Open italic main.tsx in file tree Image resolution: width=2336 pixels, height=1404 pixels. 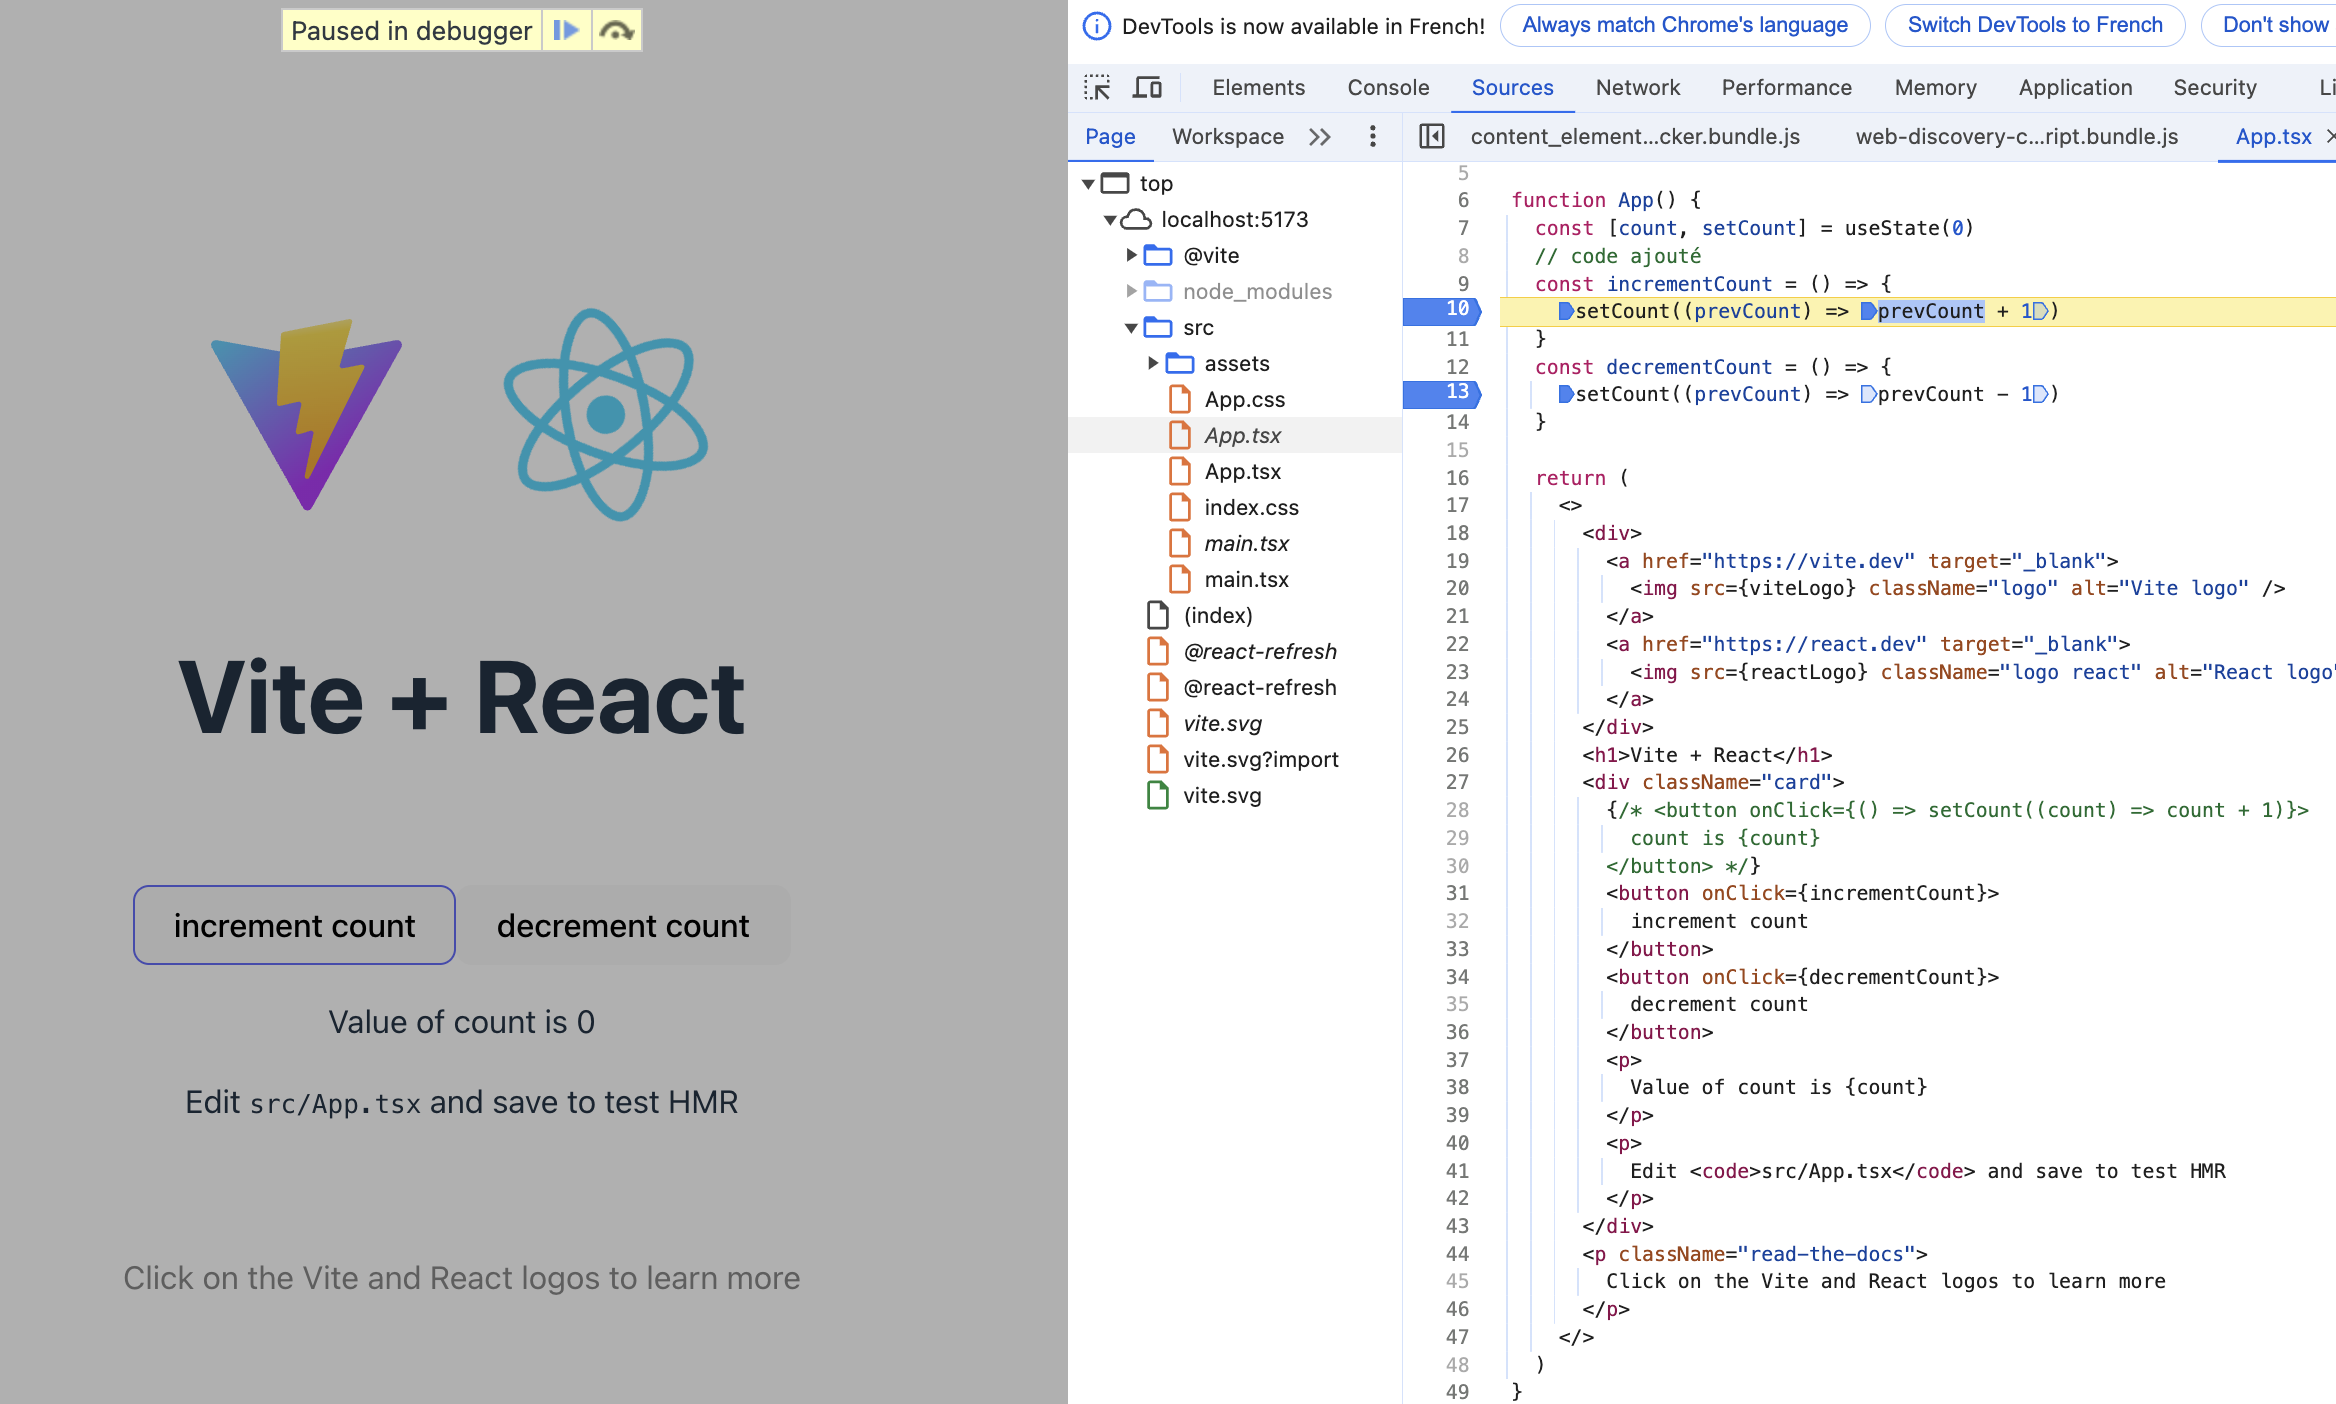pyautogui.click(x=1246, y=544)
